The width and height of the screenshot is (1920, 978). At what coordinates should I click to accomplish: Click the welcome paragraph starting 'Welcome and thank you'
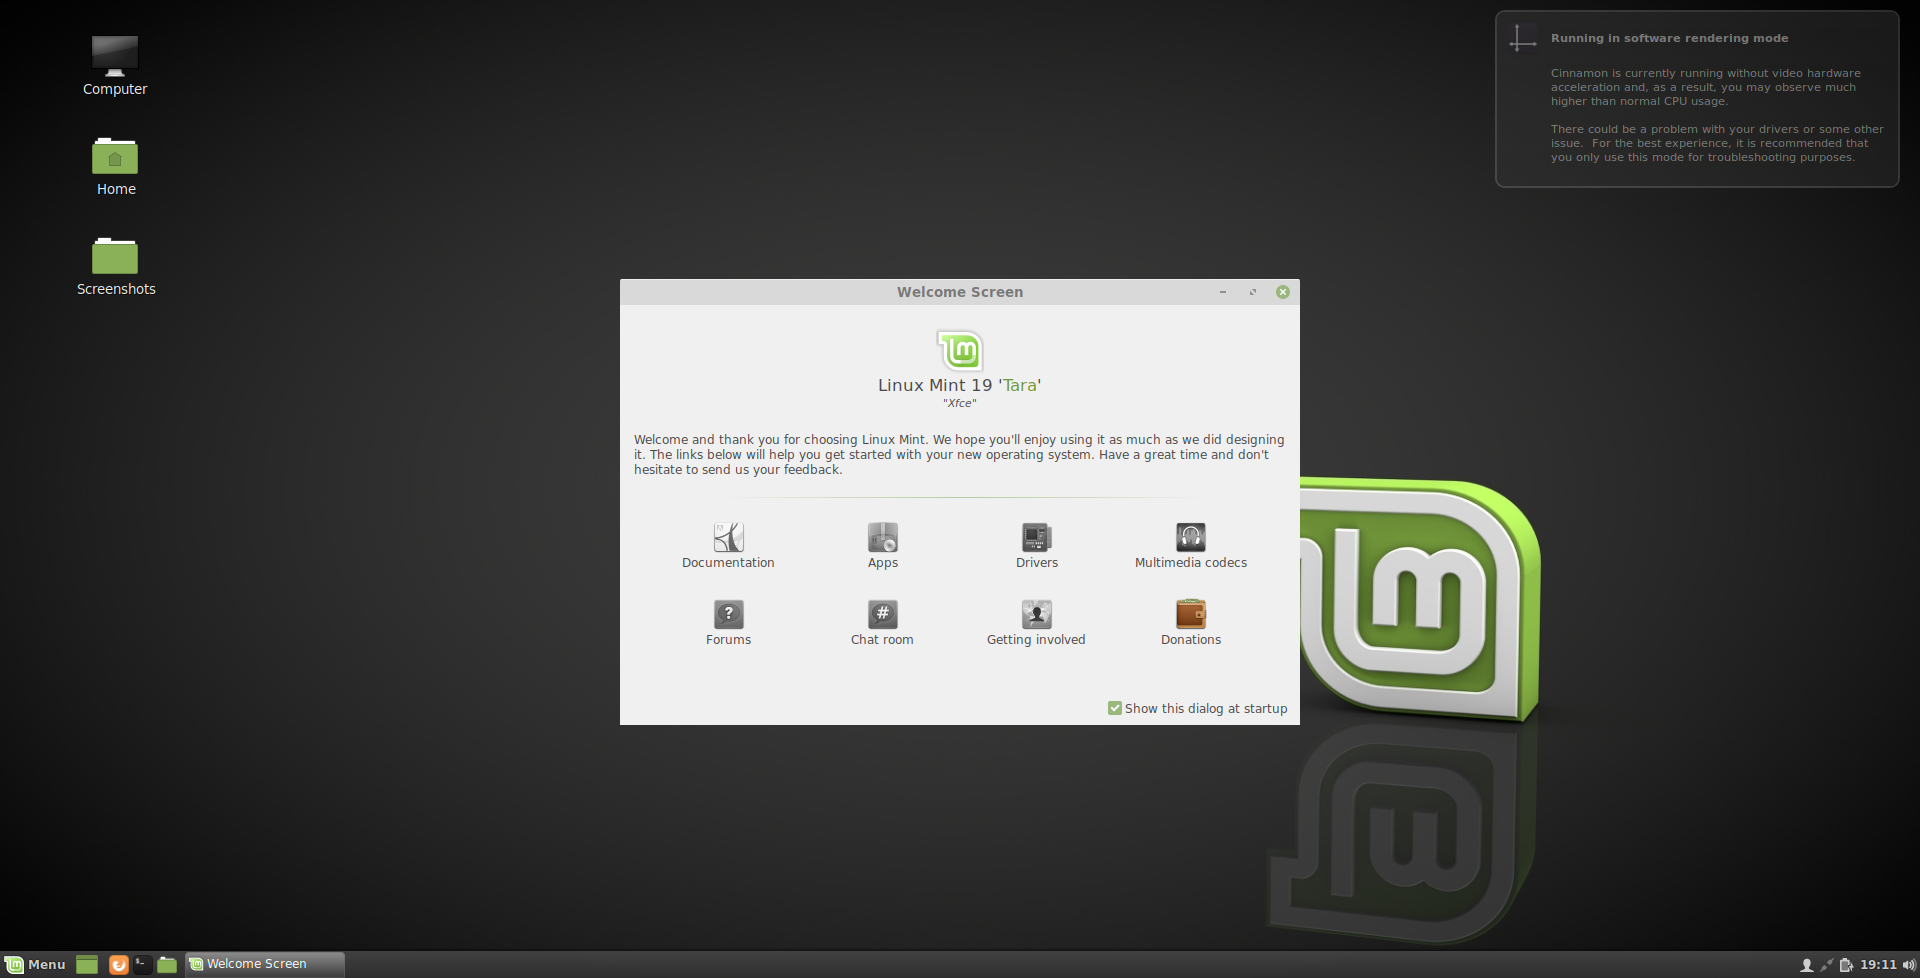(959, 455)
